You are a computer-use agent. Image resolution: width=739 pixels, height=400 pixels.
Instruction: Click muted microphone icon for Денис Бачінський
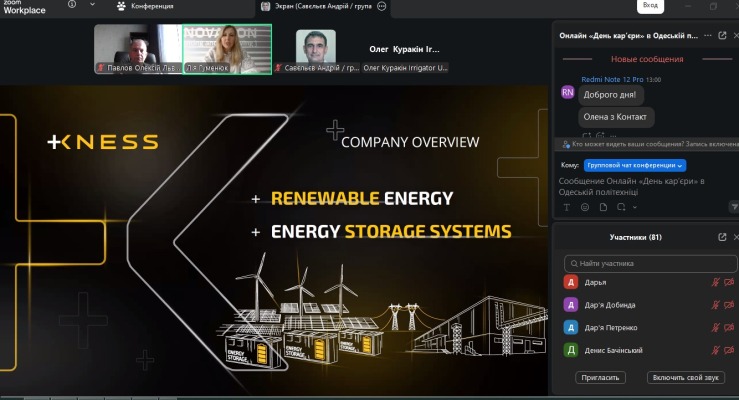[715, 350]
